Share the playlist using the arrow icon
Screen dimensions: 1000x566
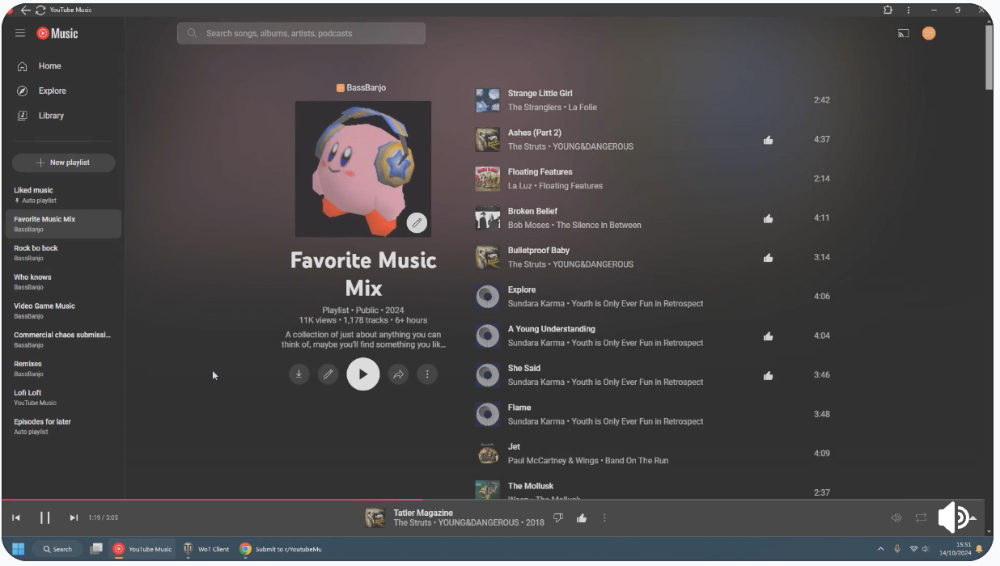[x=398, y=375]
